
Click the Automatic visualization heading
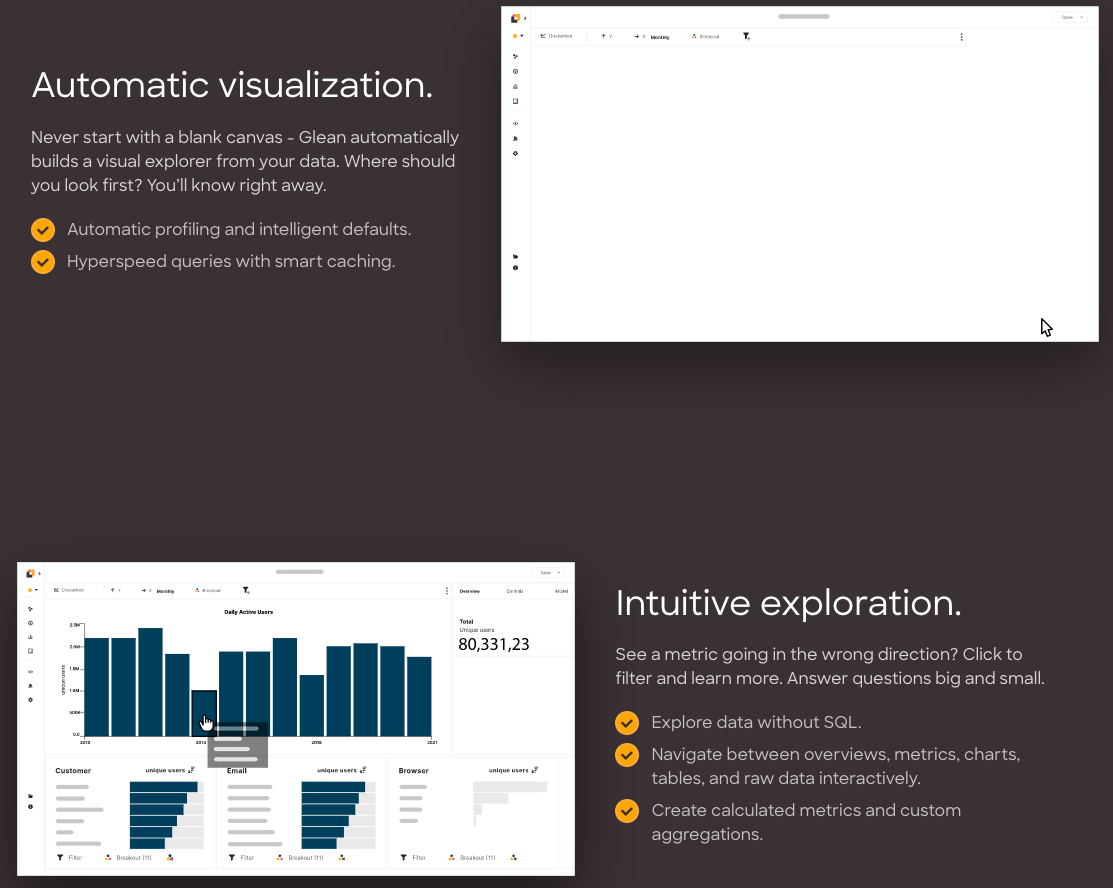(232, 85)
